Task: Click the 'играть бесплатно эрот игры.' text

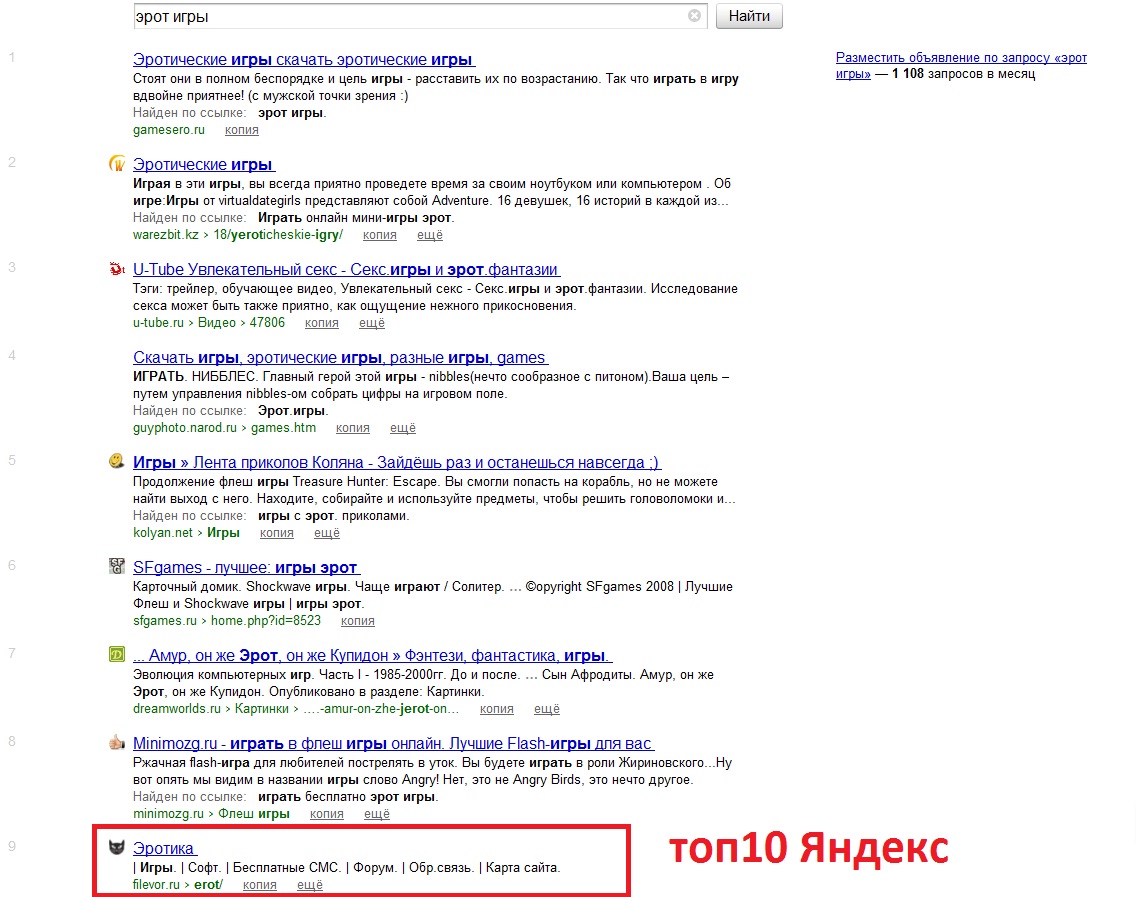Action: pyautogui.click(x=348, y=796)
